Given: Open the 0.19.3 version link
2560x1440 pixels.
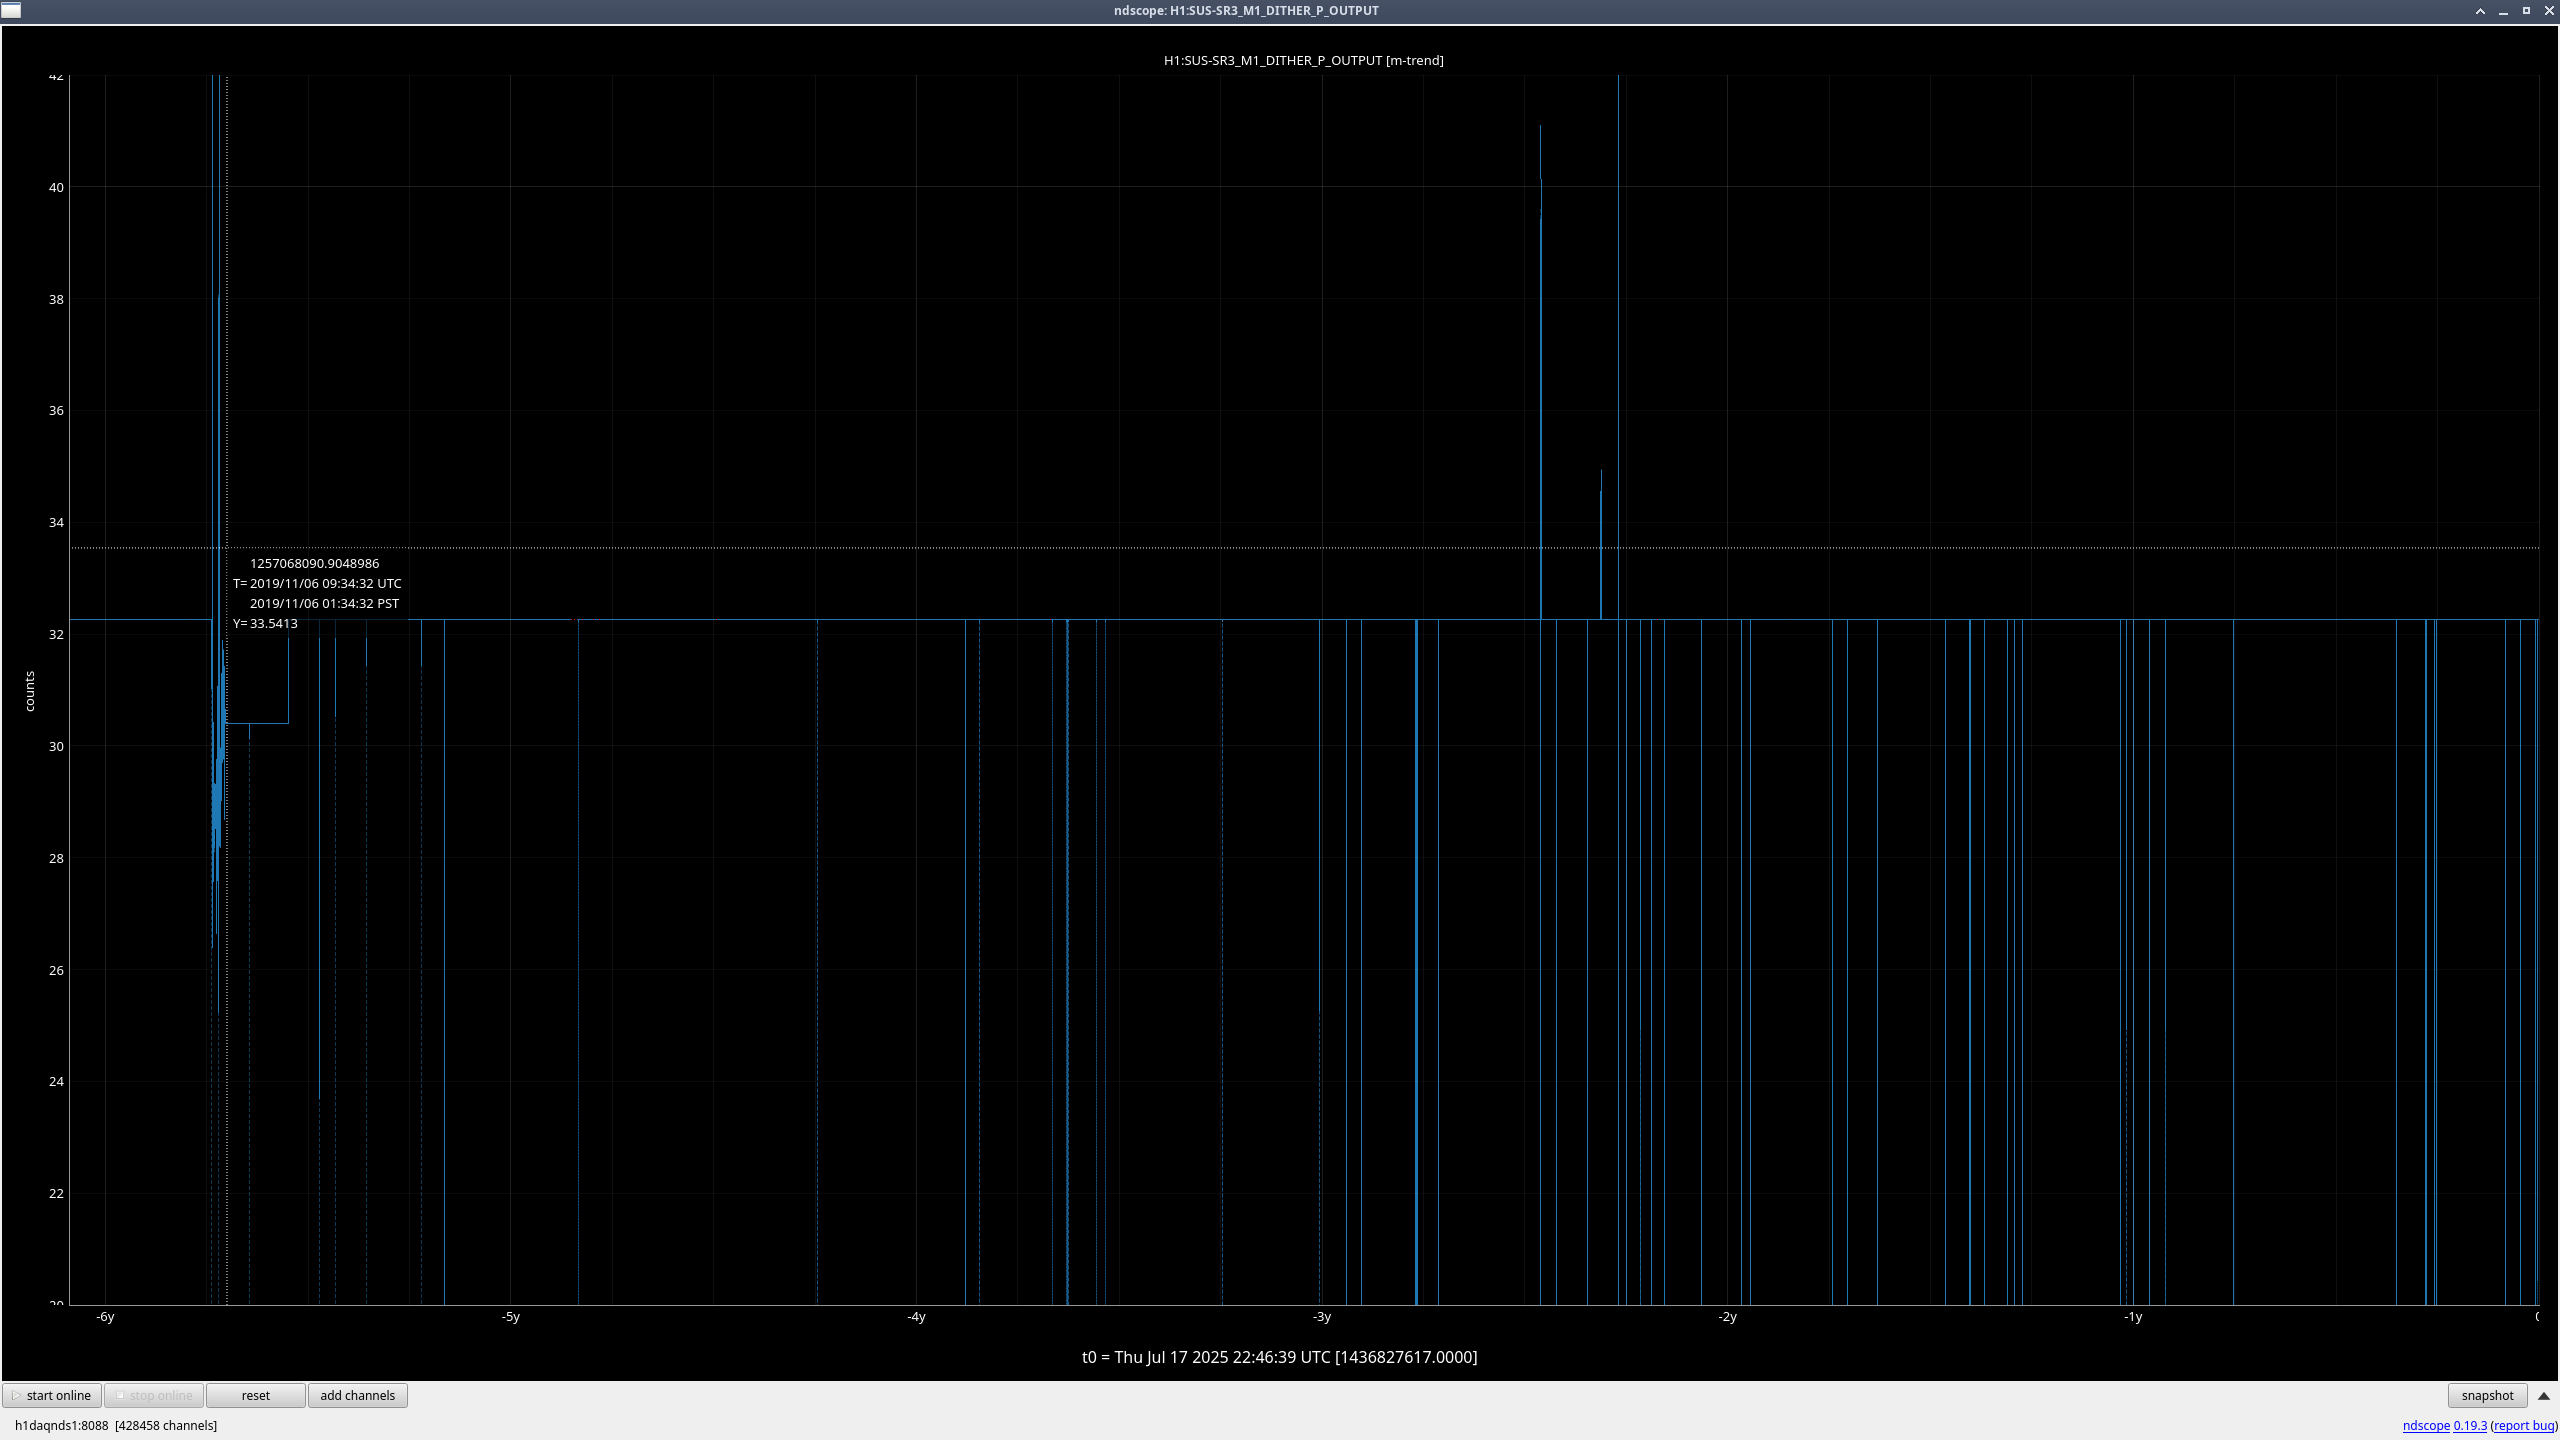Looking at the screenshot, I should pyautogui.click(x=2470, y=1425).
